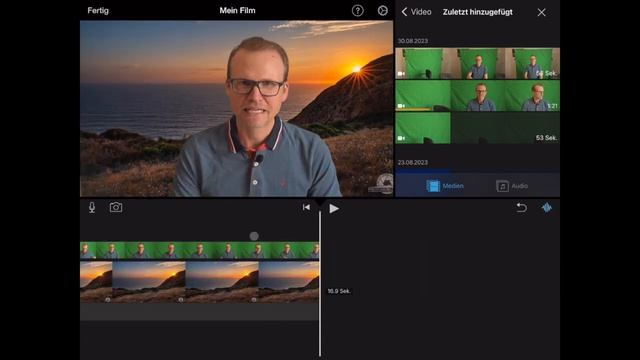Image resolution: width=640 pixels, height=360 pixels.
Task: Switch to the Medien tab
Action: pyautogui.click(x=445, y=186)
